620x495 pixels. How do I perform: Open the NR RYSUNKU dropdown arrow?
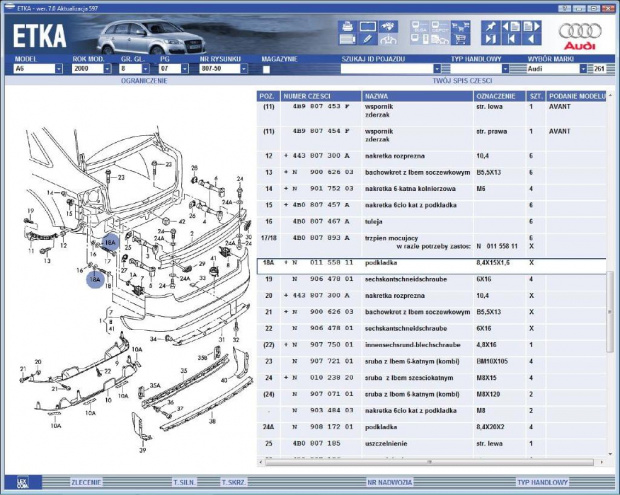[244, 69]
